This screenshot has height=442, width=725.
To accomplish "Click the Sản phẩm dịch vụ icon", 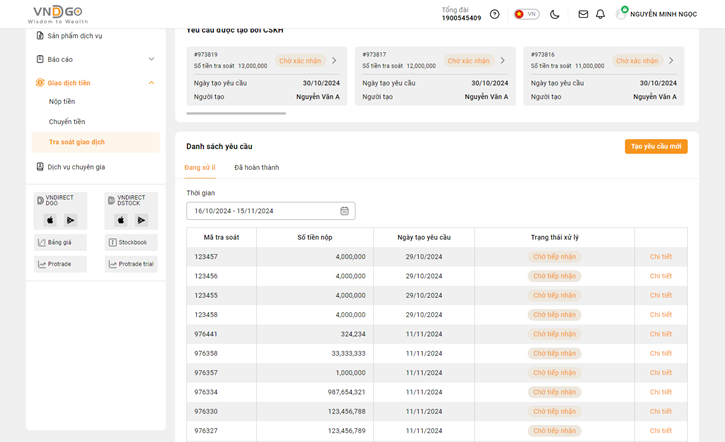I will pos(40,35).
